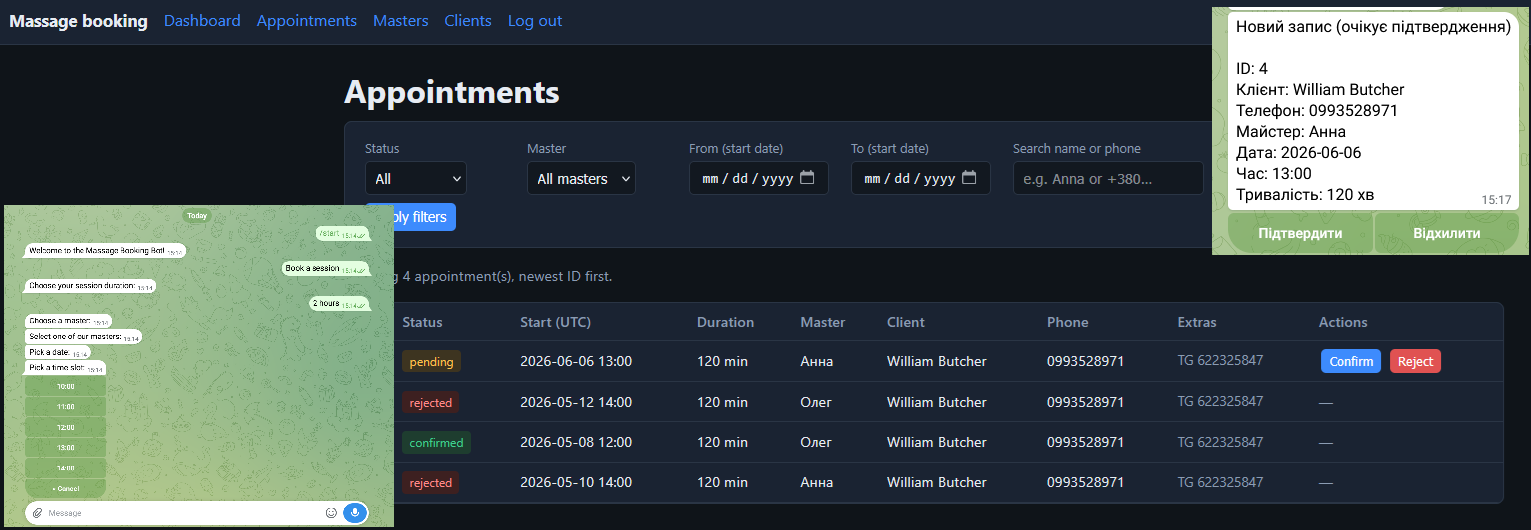Open the Masters nav link
This screenshot has width=1531, height=530.
pyautogui.click(x=401, y=21)
